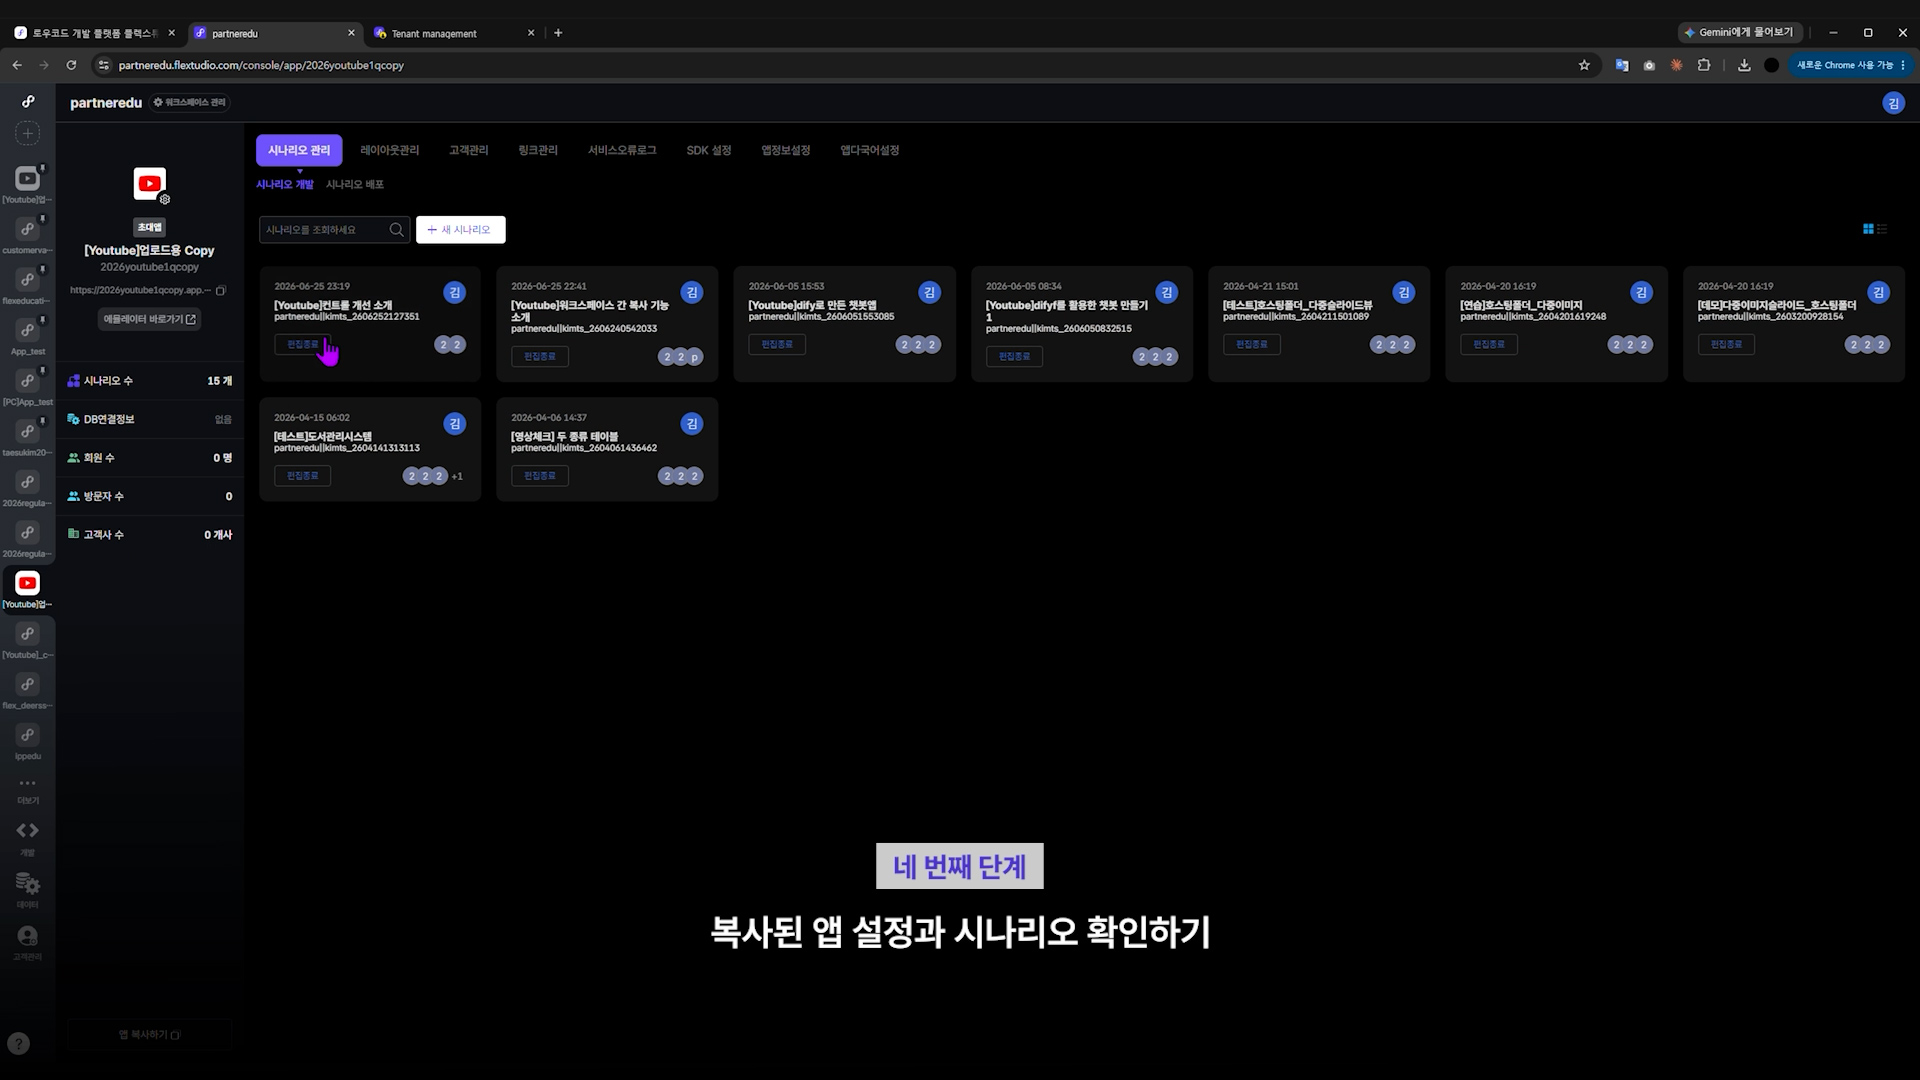The width and height of the screenshot is (1920, 1080).
Task: Click 편집종료 on the [영상체크] 두 종류 테이블 card
Action: (x=540, y=476)
